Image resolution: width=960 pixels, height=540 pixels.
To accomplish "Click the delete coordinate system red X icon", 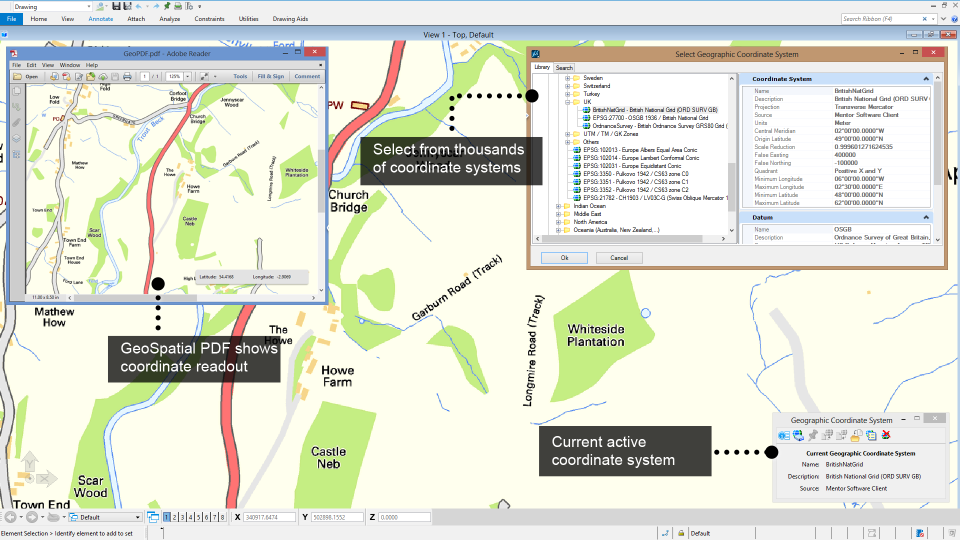I will click(886, 435).
